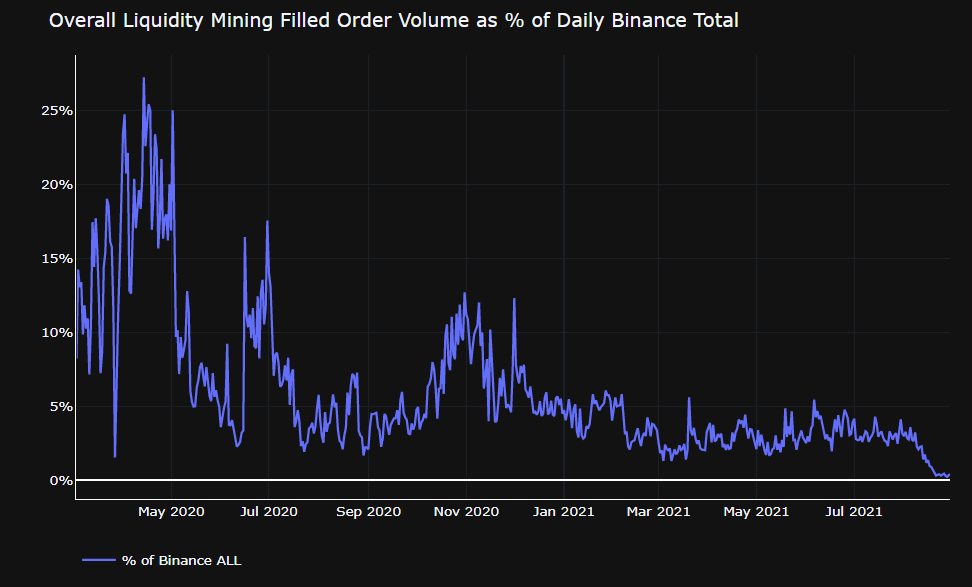Image resolution: width=972 pixels, height=587 pixels.
Task: Click the May 2020 x-axis label
Action: (x=171, y=512)
